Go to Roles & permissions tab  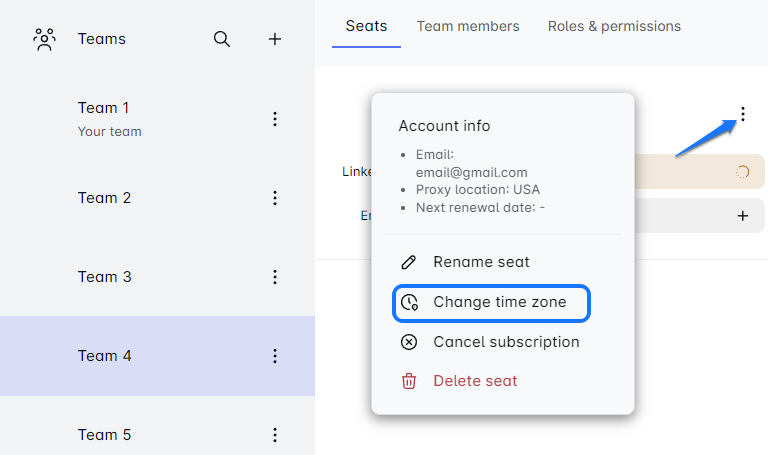point(614,26)
